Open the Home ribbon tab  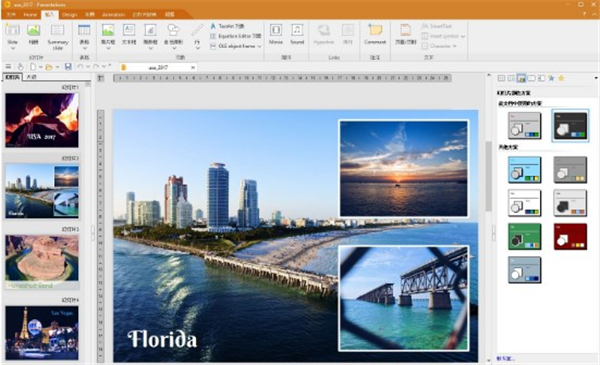tap(30, 15)
